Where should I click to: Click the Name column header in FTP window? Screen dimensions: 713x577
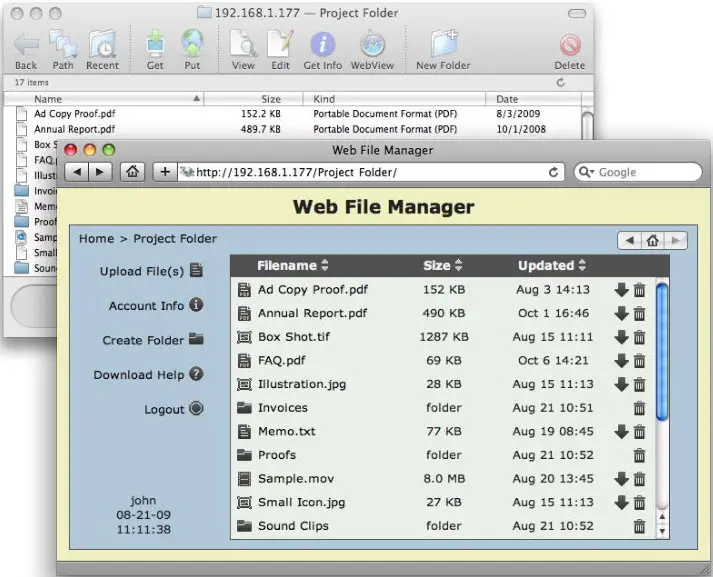(x=104, y=99)
